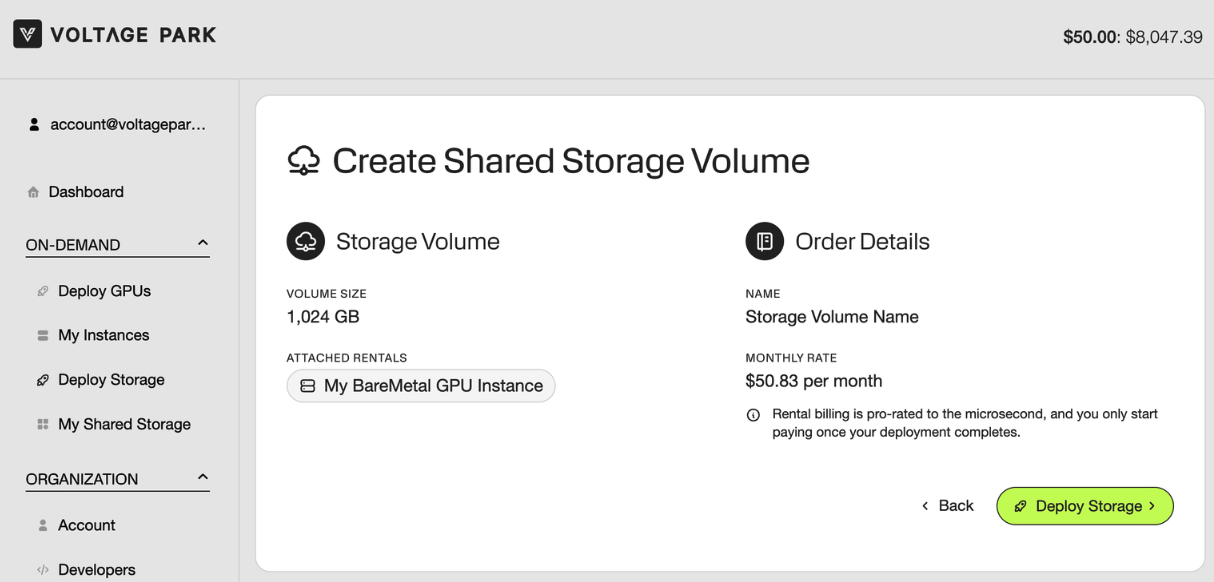Click the cloud icon beside page title
1214x582 pixels.
click(303, 160)
